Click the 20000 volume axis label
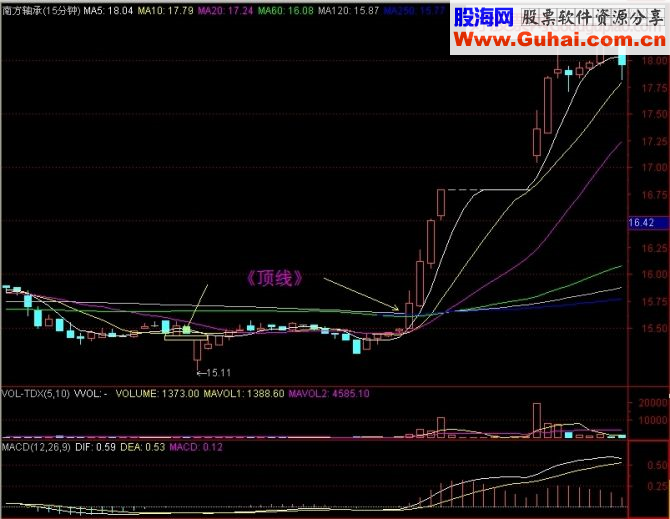This screenshot has width=670, height=519. tap(653, 402)
